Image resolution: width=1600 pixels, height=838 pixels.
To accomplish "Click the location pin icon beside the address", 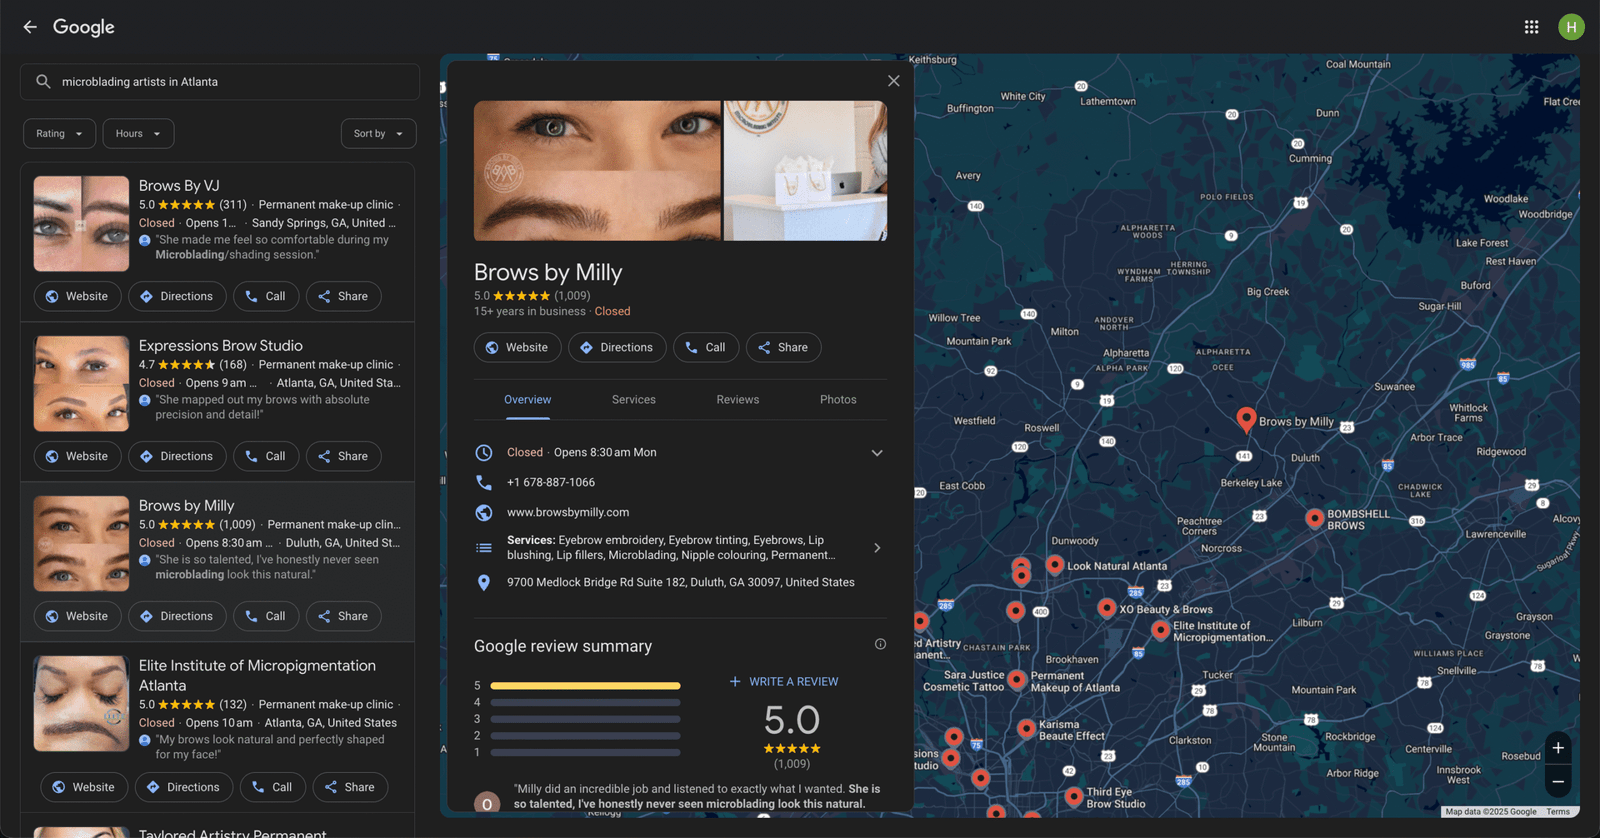I will click(x=484, y=582).
